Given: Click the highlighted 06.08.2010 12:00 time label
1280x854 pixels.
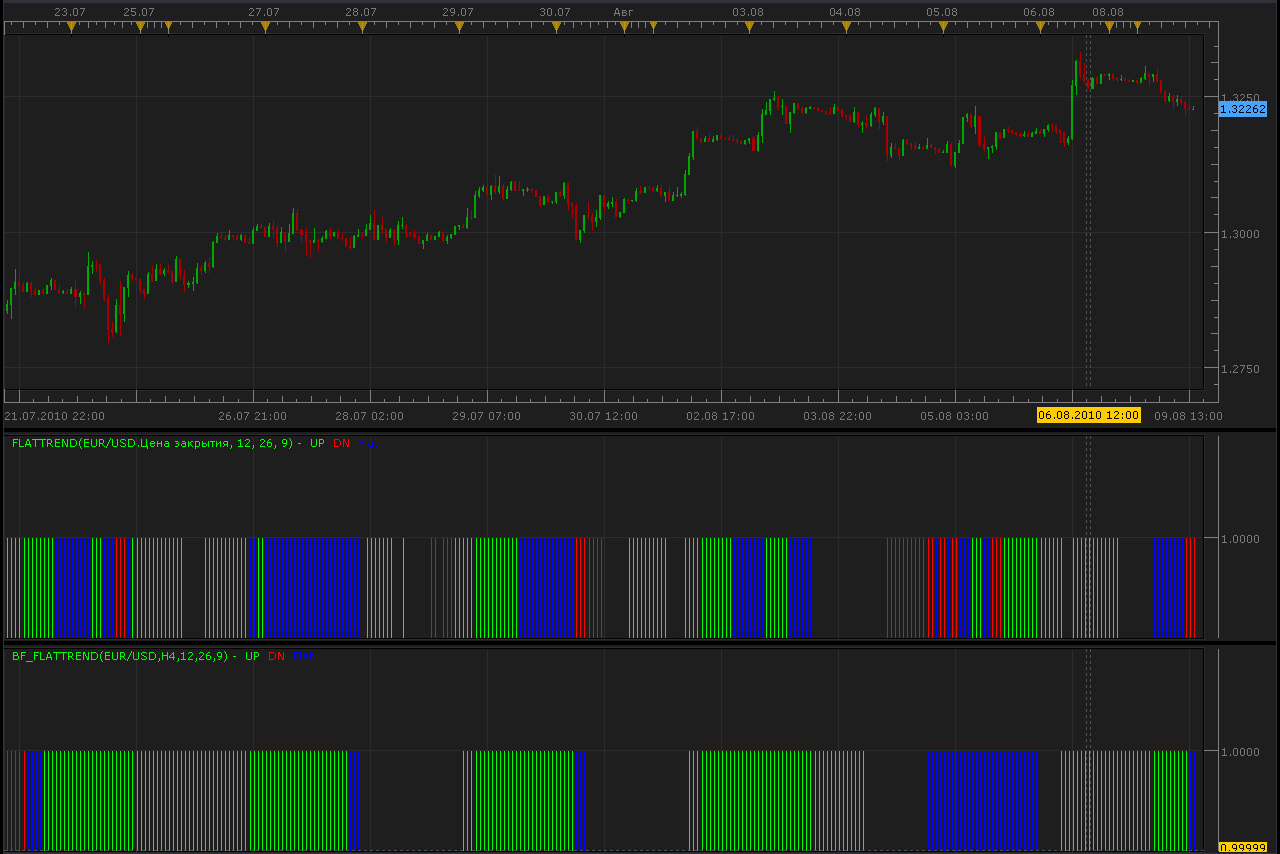Looking at the screenshot, I should click(1088, 415).
